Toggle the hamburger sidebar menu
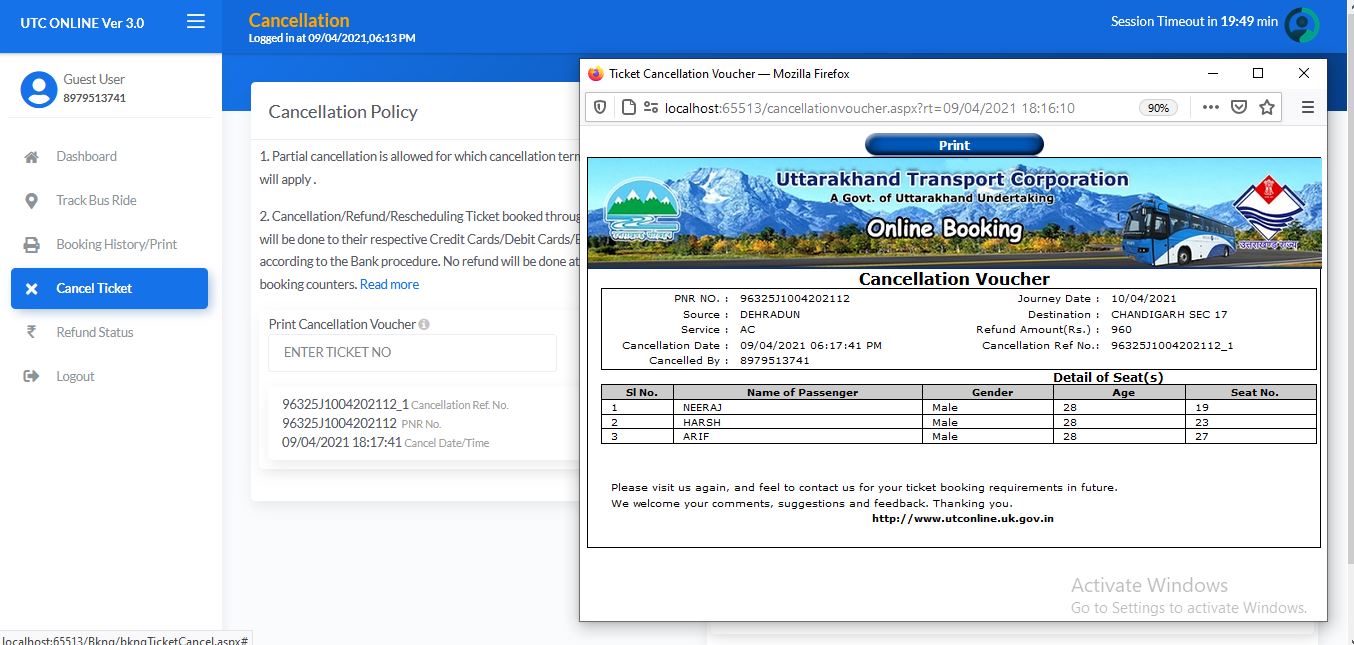 pyautogui.click(x=196, y=21)
